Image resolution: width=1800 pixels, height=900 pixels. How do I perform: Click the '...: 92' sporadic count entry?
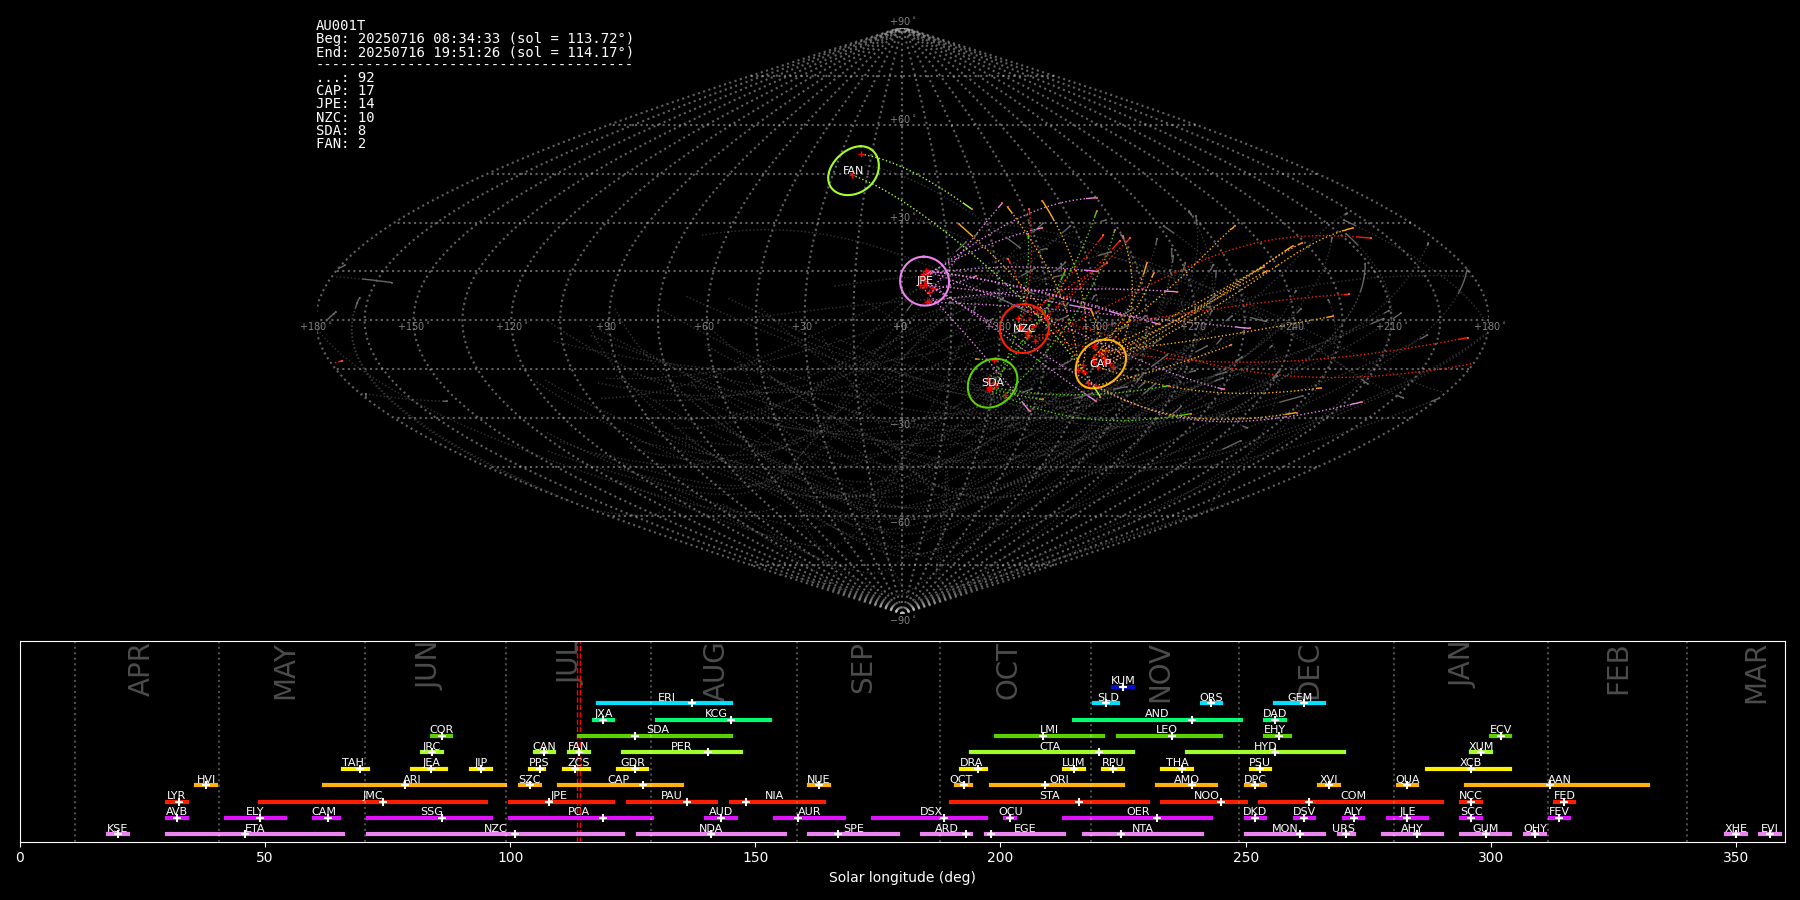345,78
